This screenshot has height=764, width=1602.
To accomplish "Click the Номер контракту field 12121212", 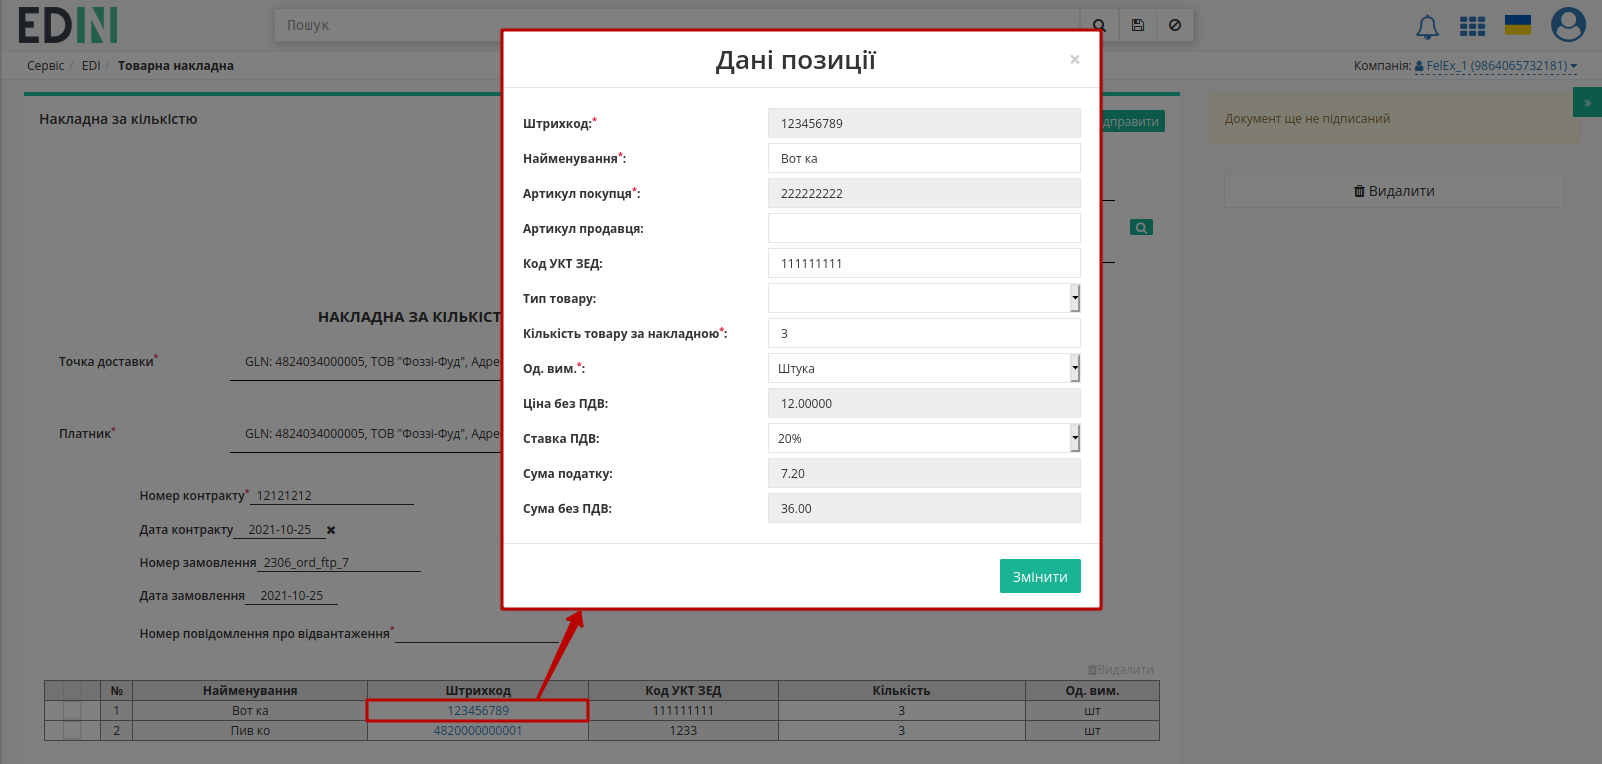I will (x=331, y=495).
